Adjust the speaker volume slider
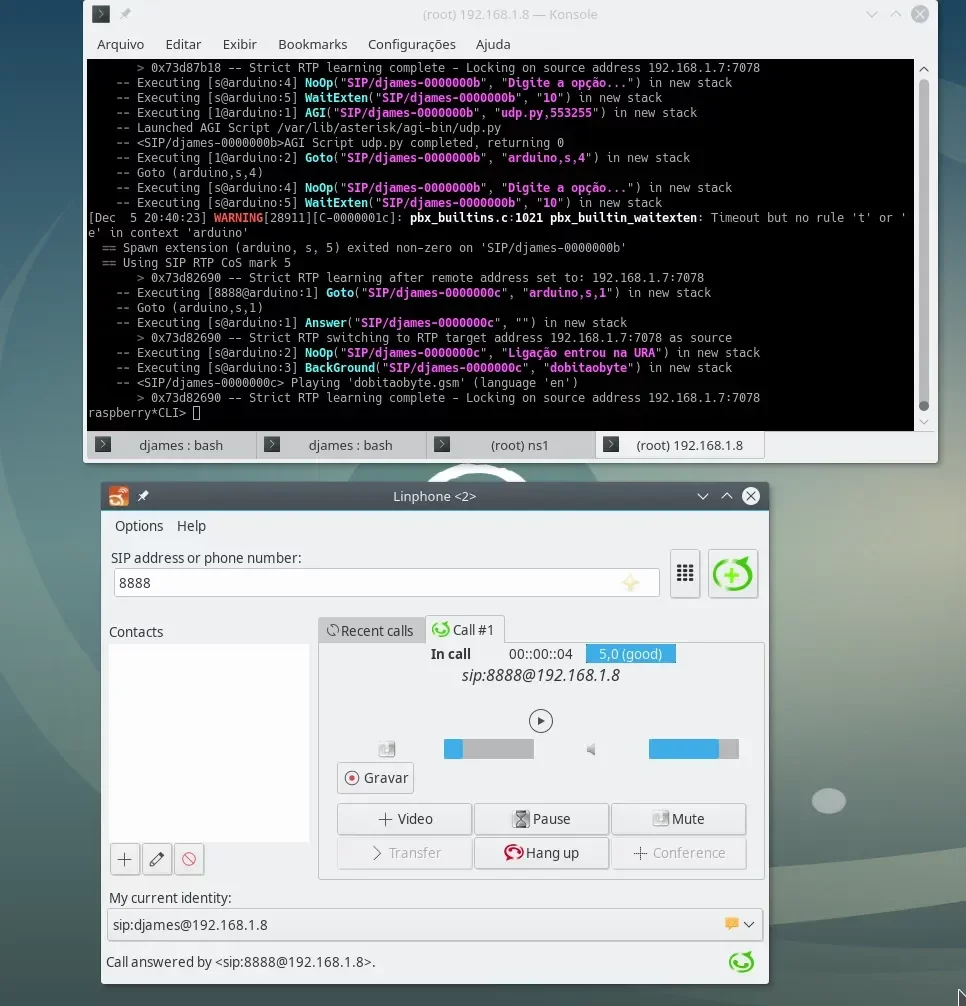Viewport: 966px width, 1006px height. coord(693,749)
